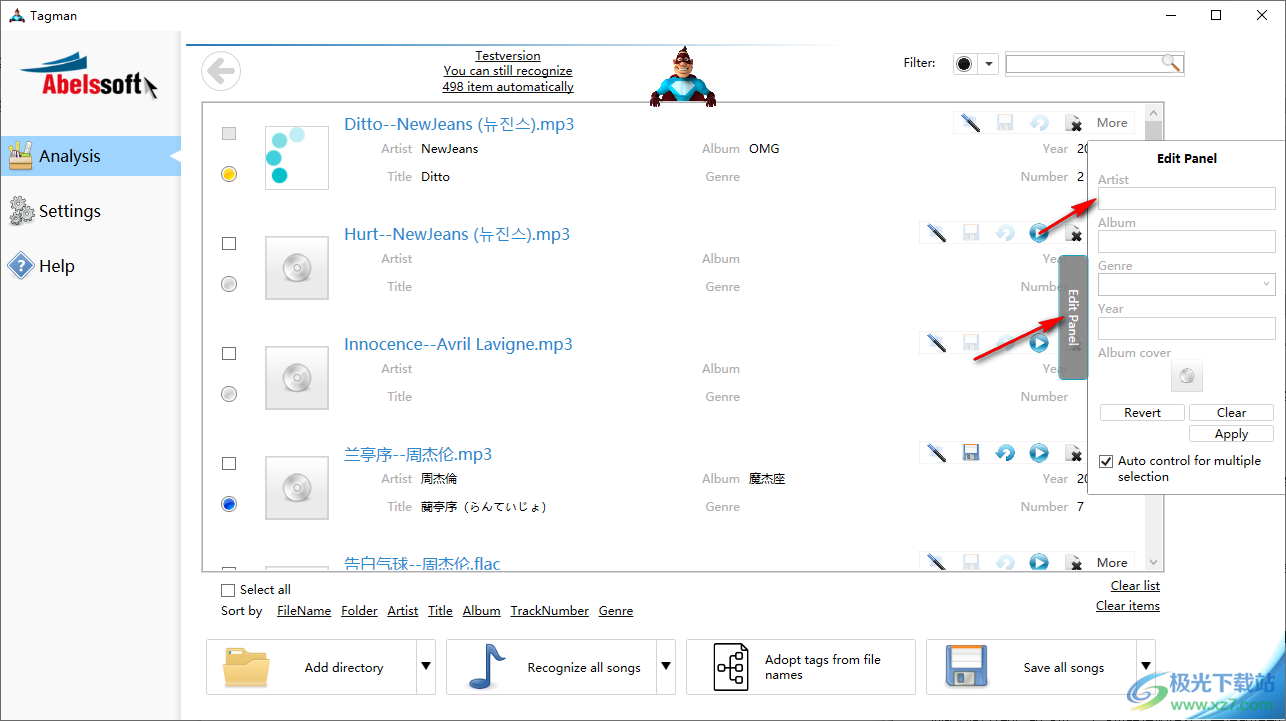Select the radio button for Hurt--NewJeans
This screenshot has height=721, width=1286.
click(228, 283)
